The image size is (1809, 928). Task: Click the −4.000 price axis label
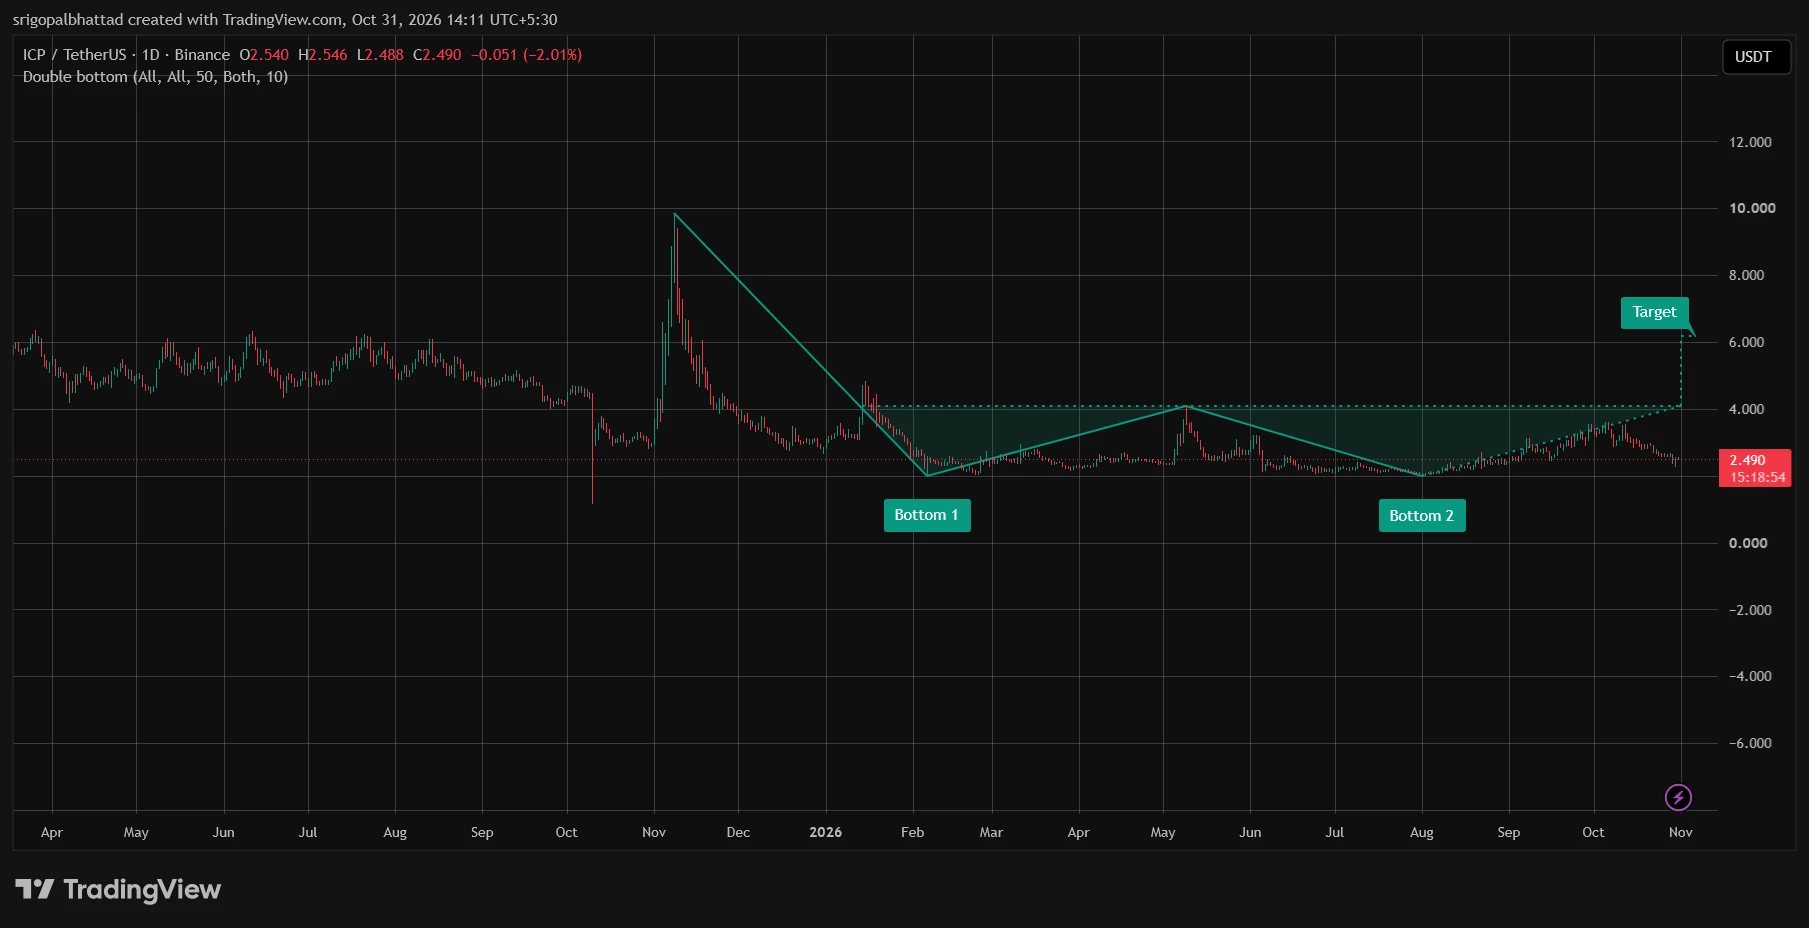[x=1750, y=676]
